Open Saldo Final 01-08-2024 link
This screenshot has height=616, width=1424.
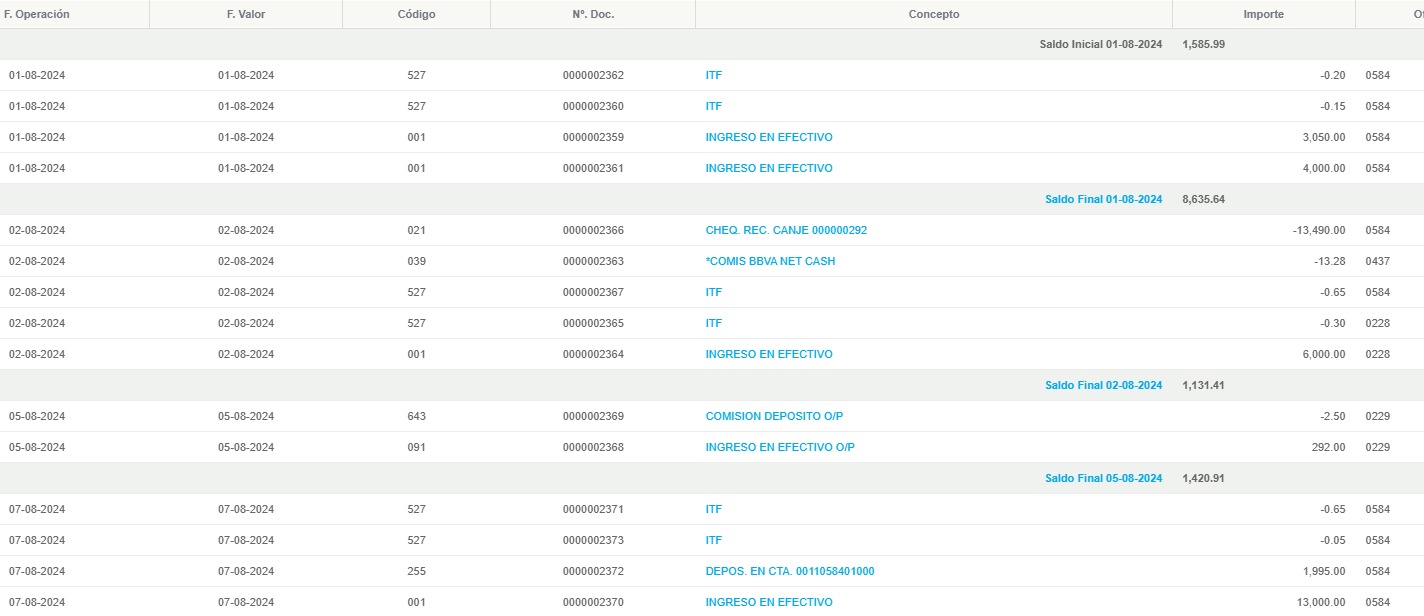pos(1104,199)
